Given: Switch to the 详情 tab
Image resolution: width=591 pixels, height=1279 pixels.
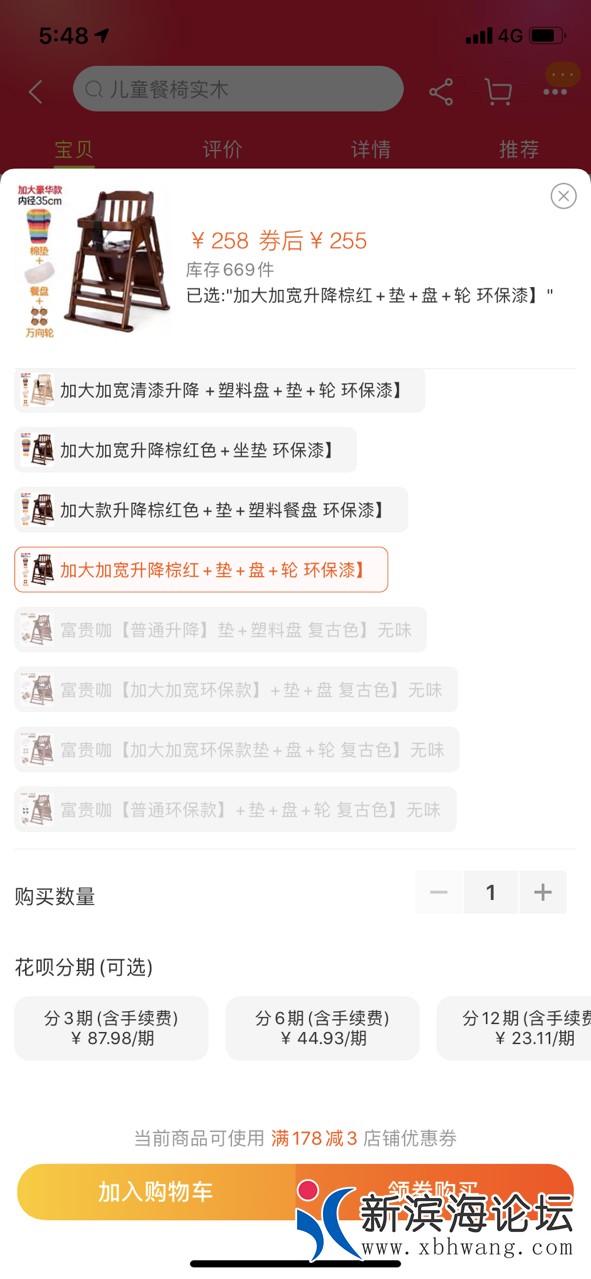Looking at the screenshot, I should (371, 150).
